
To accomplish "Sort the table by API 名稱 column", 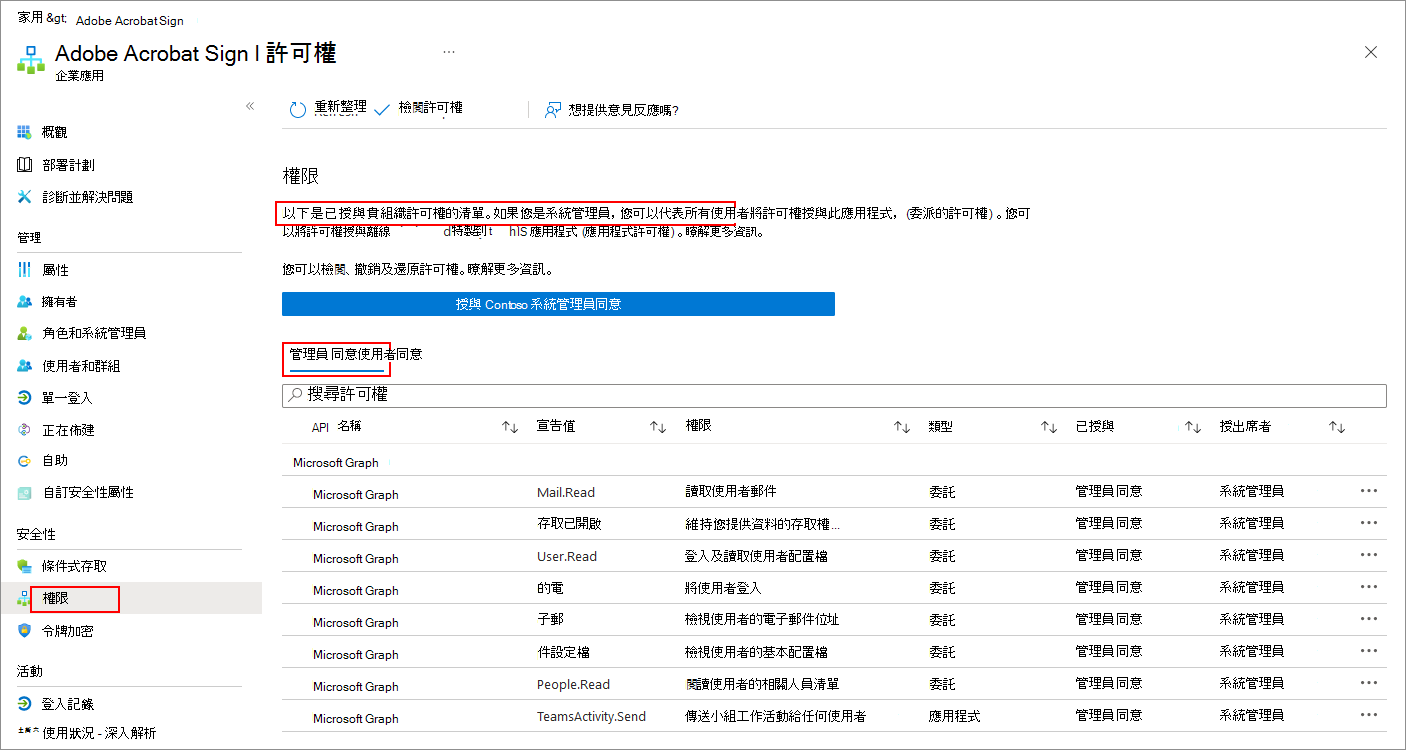I will click(510, 427).
